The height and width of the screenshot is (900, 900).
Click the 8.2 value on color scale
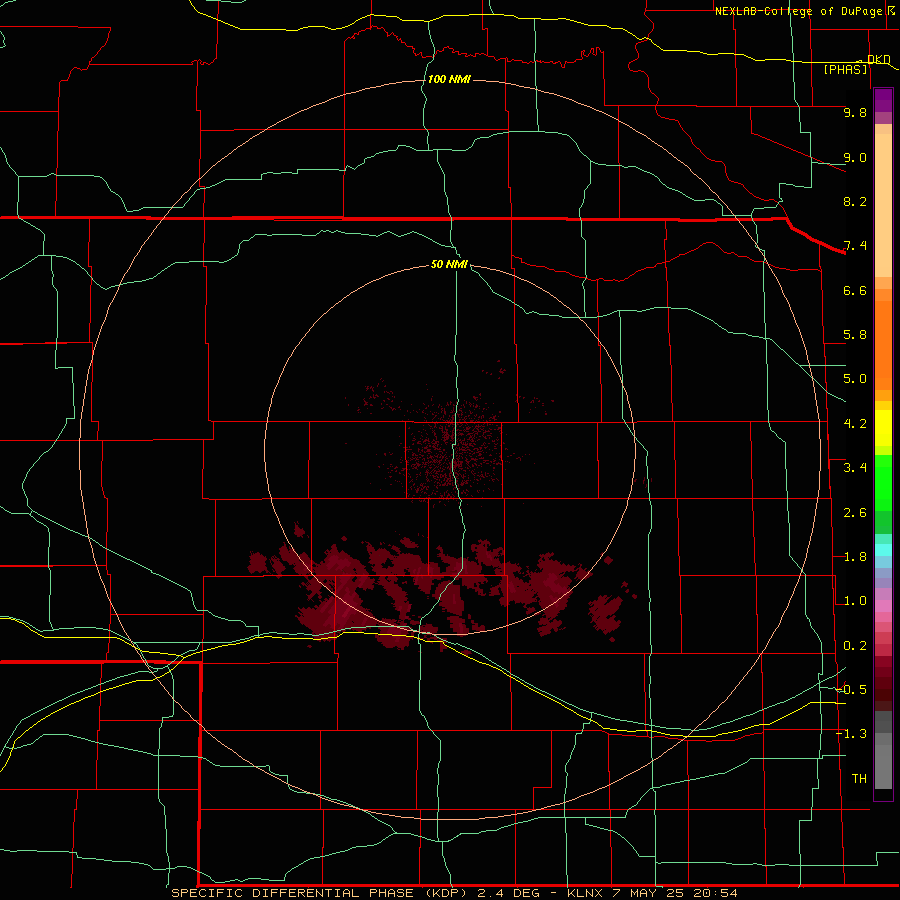pyautogui.click(x=855, y=201)
